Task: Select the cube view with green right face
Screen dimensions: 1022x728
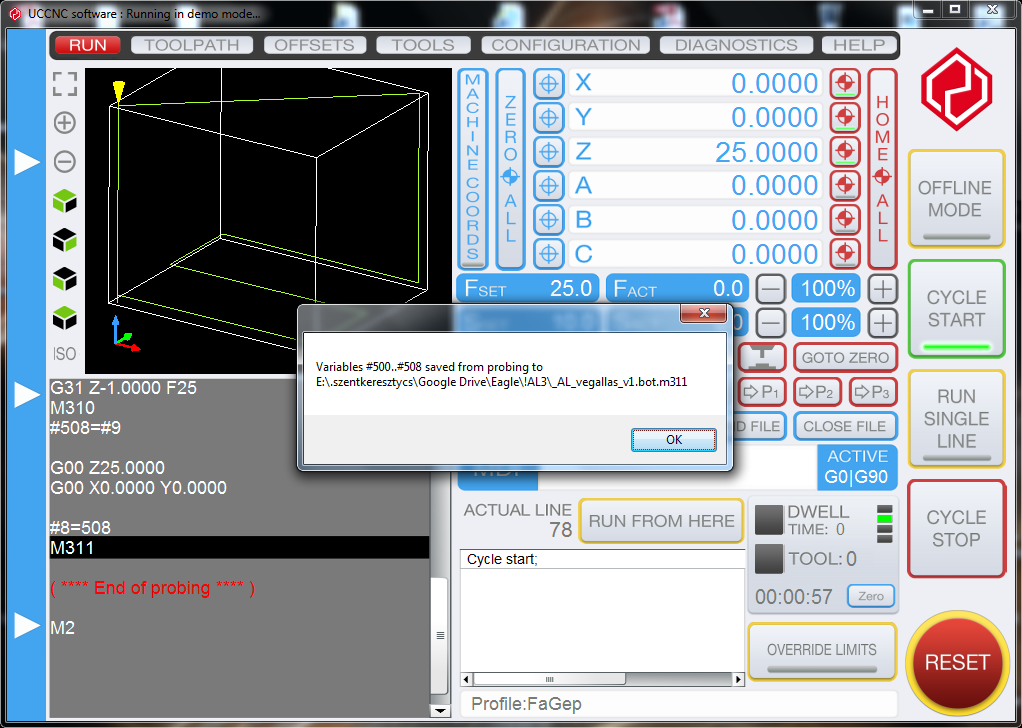Action: [65, 240]
